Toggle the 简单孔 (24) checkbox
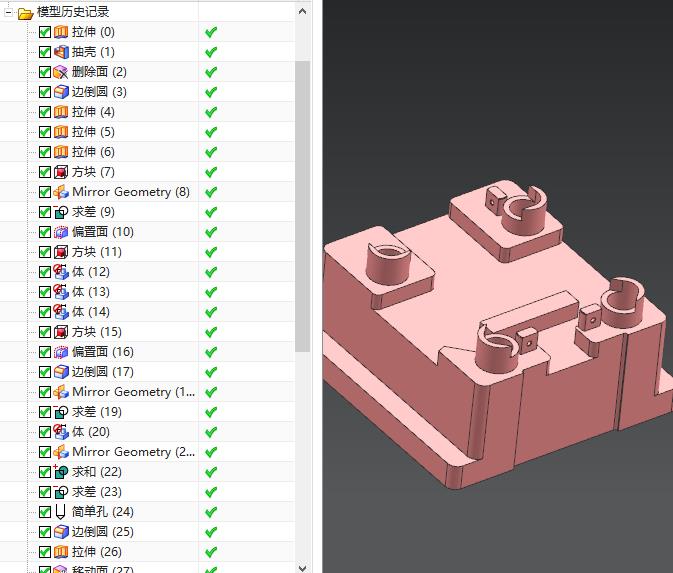Image resolution: width=673 pixels, height=573 pixels. point(45,512)
